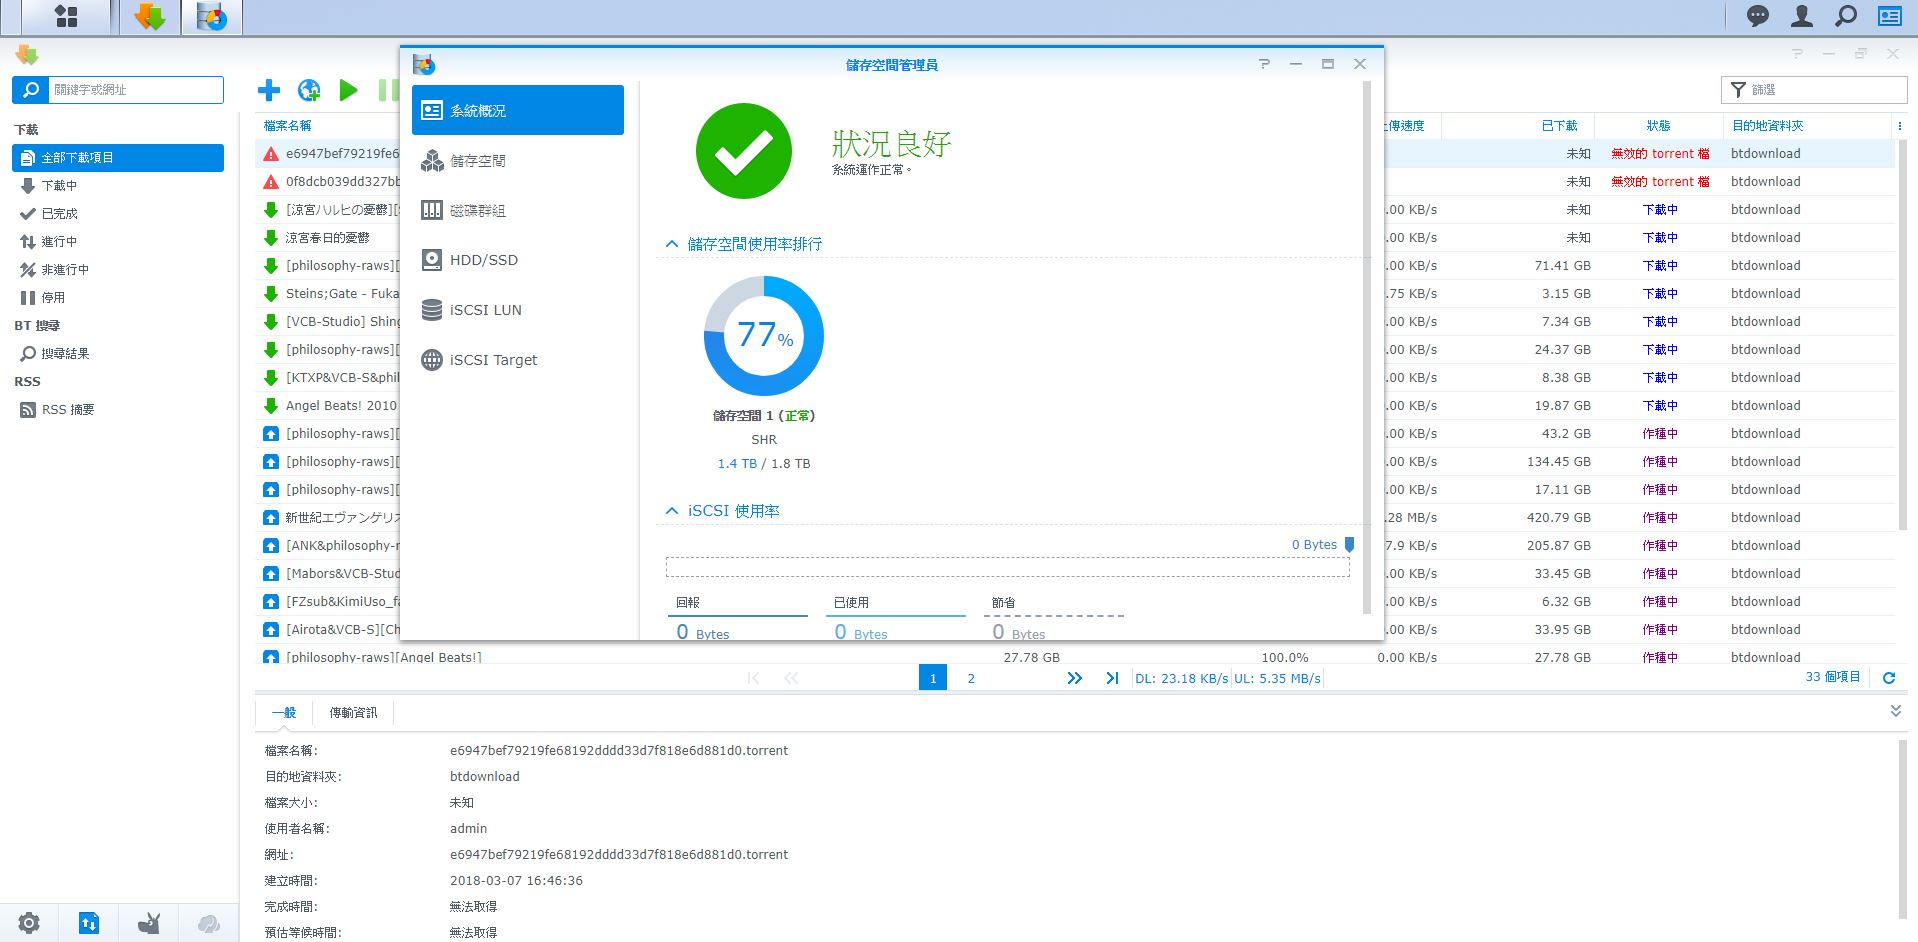Open column options menu in table header

(1899, 126)
